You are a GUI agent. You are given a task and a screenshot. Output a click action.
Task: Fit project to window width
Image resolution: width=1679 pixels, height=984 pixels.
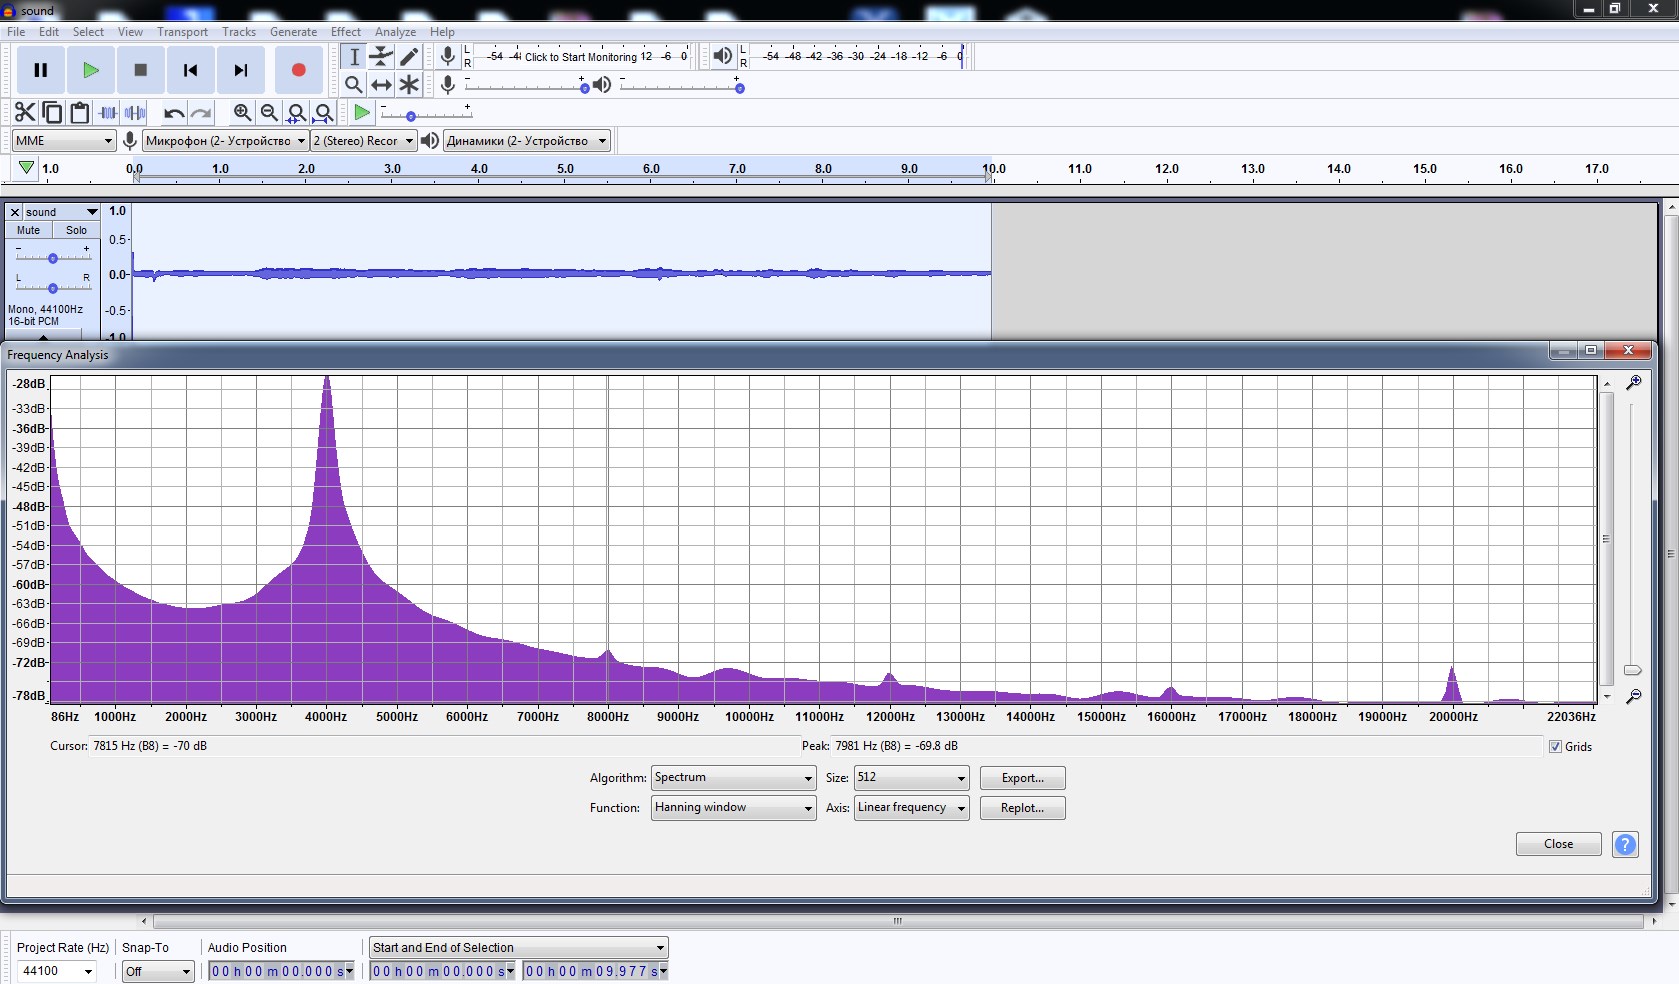(323, 113)
